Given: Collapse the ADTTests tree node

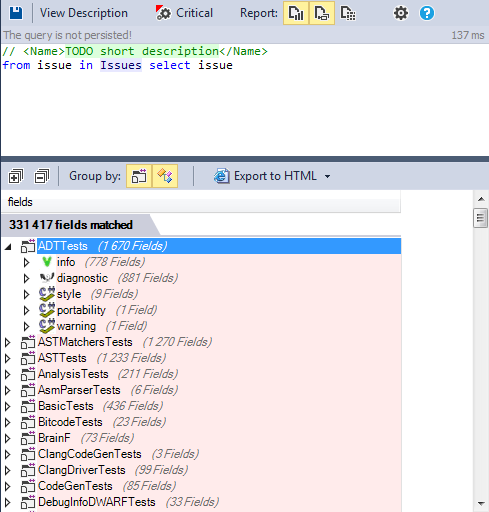Looking at the screenshot, I should (x=8, y=247).
